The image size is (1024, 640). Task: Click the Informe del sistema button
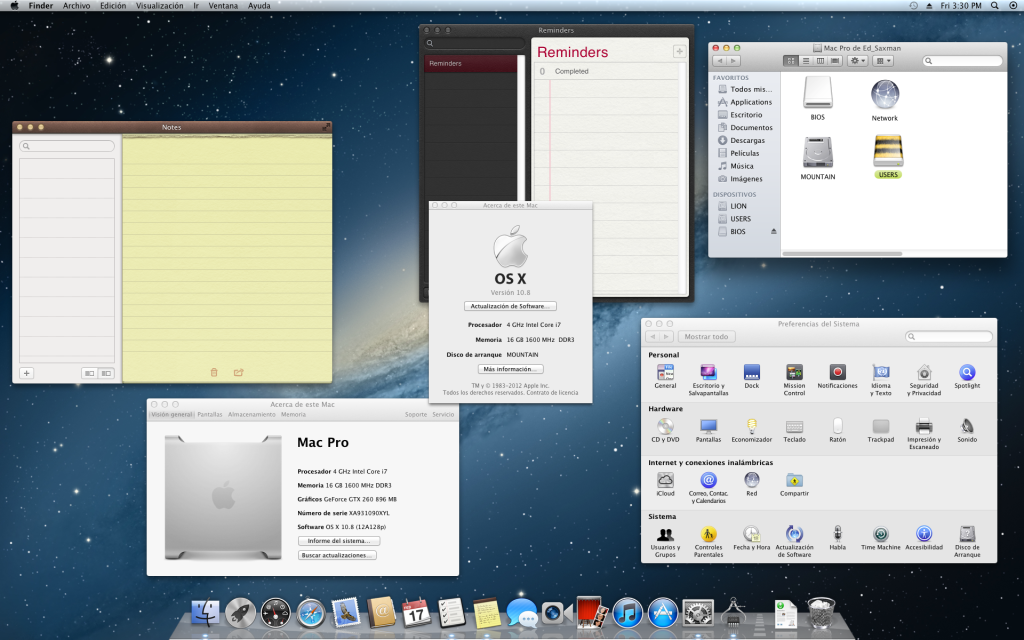coord(338,541)
